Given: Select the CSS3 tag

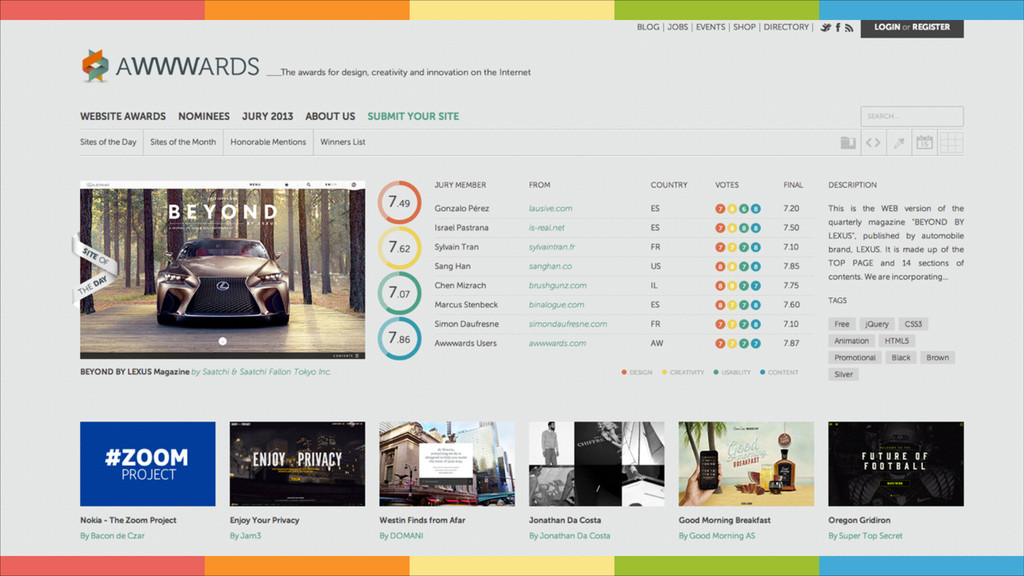Looking at the screenshot, I should click(913, 324).
